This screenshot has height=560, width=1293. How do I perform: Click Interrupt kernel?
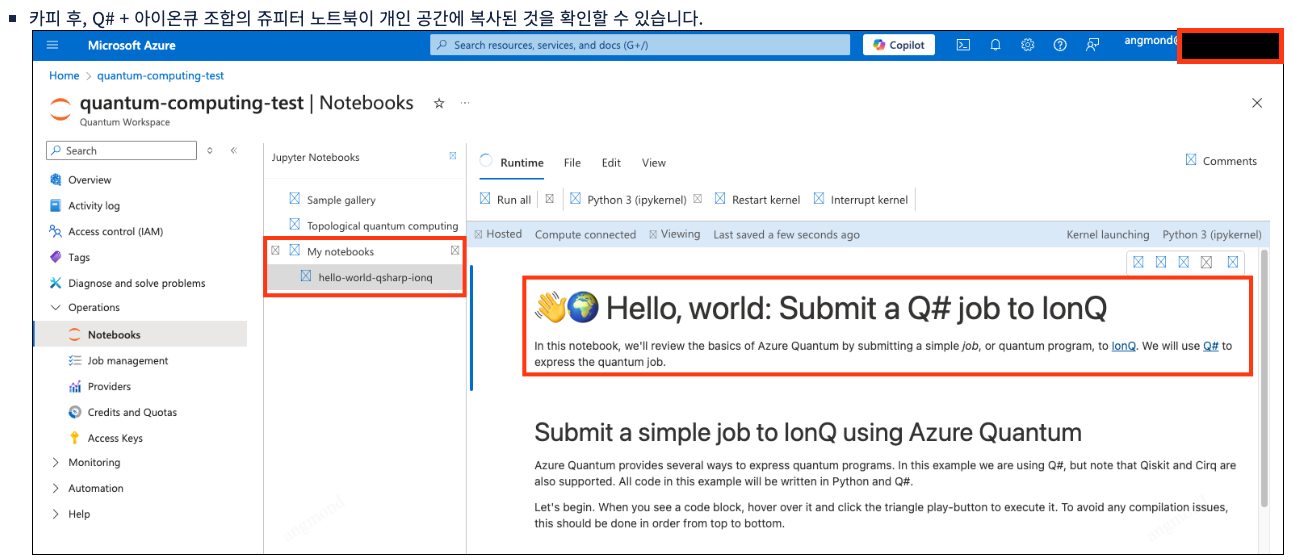click(x=860, y=199)
